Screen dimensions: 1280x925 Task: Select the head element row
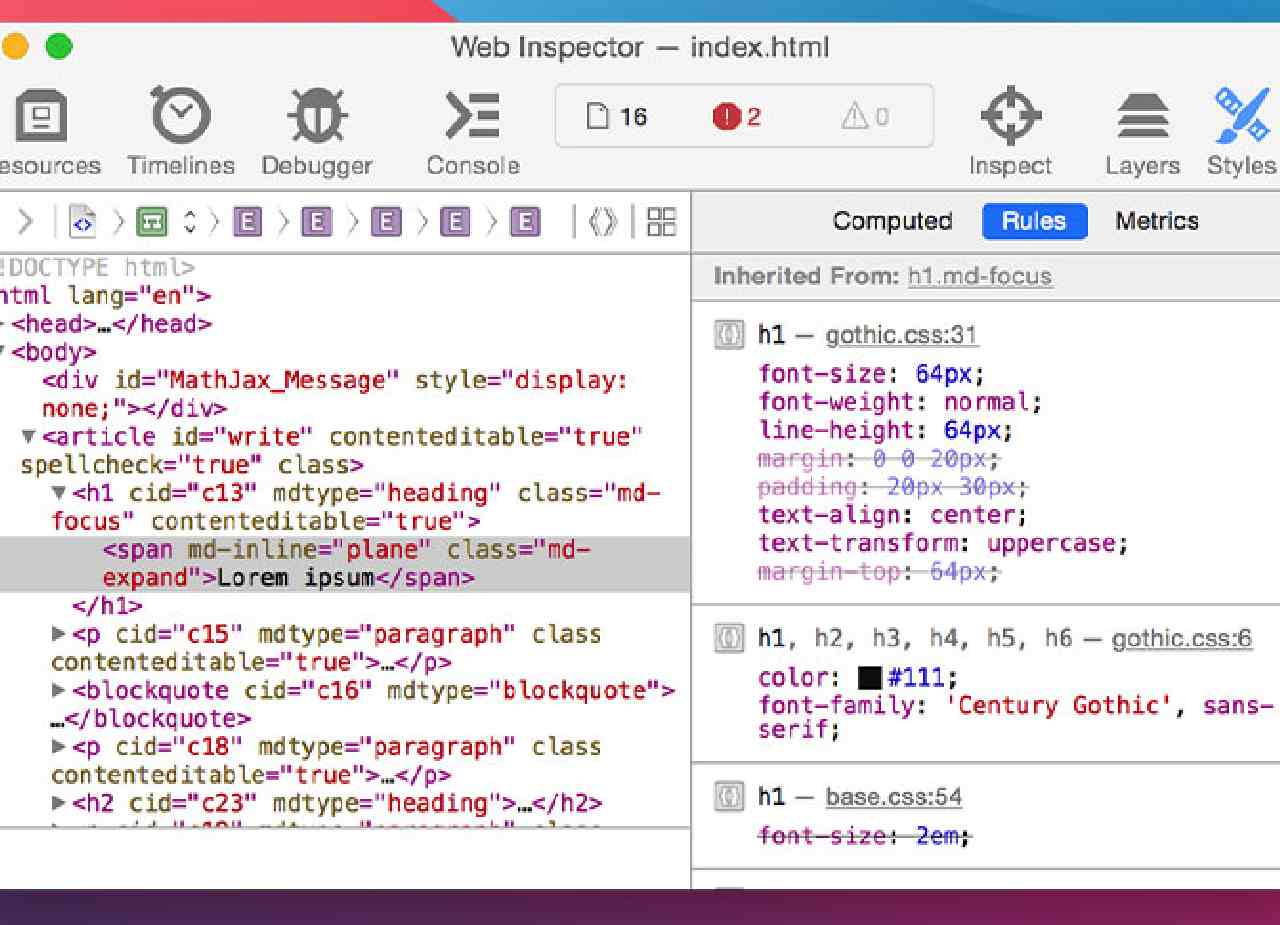click(111, 324)
